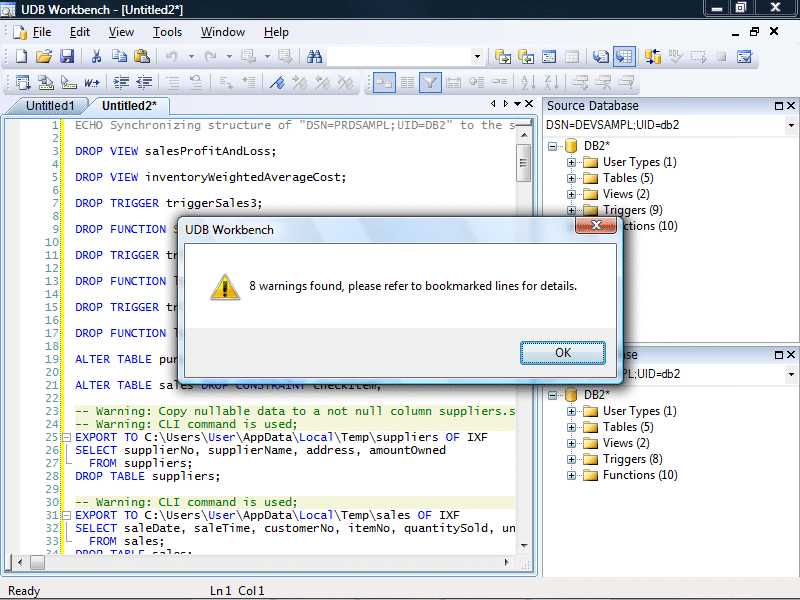Screen dimensions: 800x600
Task: Click the blue editor window icon after database icons
Action: tap(549, 57)
